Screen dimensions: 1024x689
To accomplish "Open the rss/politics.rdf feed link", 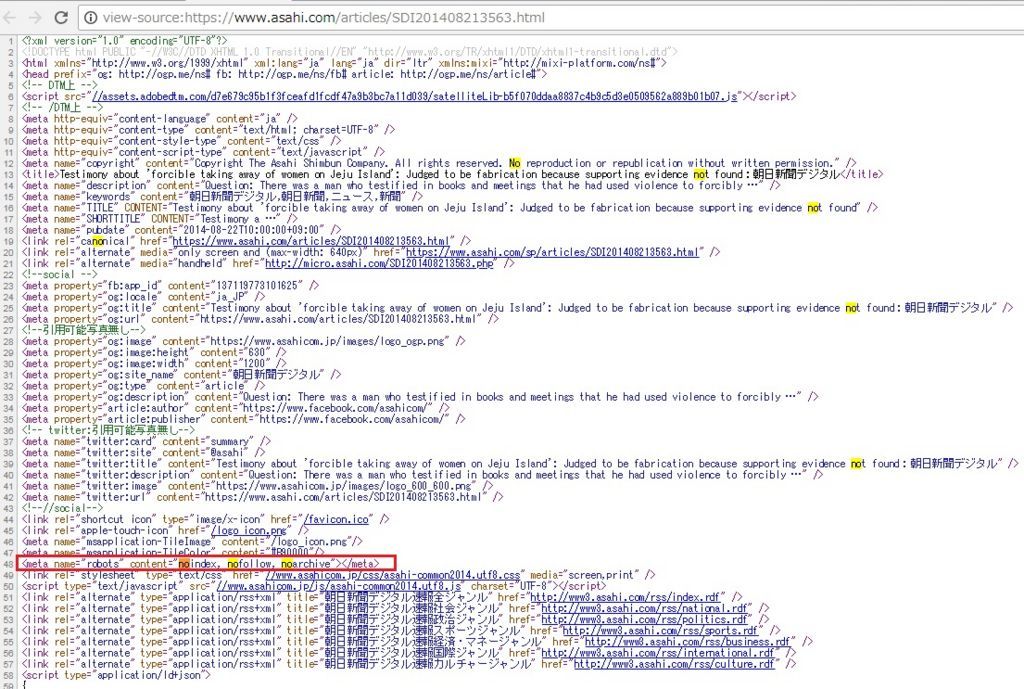I will (x=644, y=619).
